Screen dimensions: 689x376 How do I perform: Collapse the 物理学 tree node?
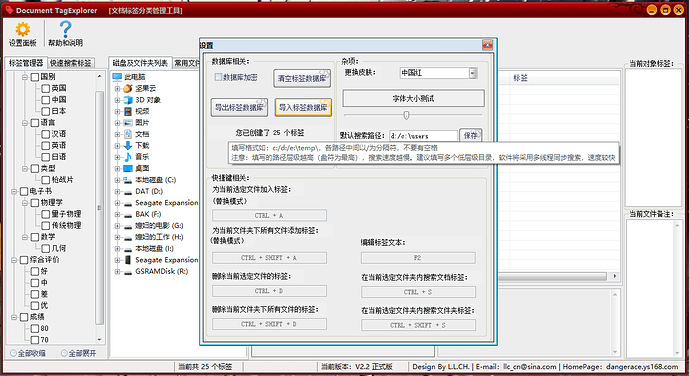pos(25,202)
